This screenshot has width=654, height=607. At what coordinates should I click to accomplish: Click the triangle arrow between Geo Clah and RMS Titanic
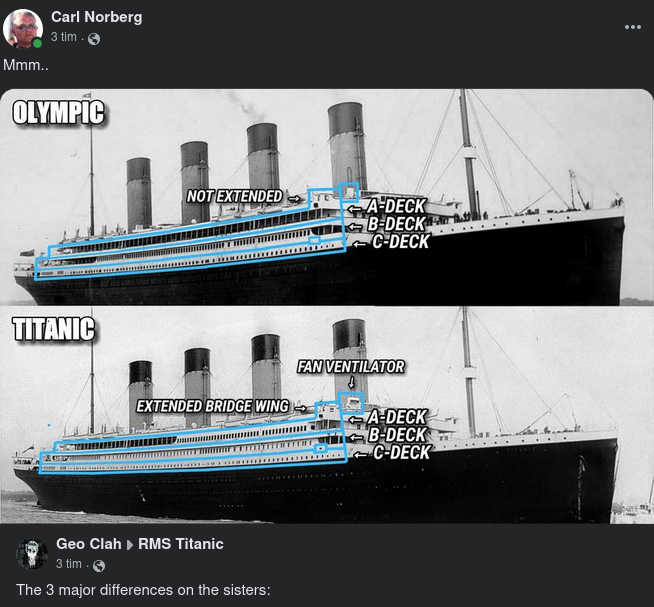130,545
